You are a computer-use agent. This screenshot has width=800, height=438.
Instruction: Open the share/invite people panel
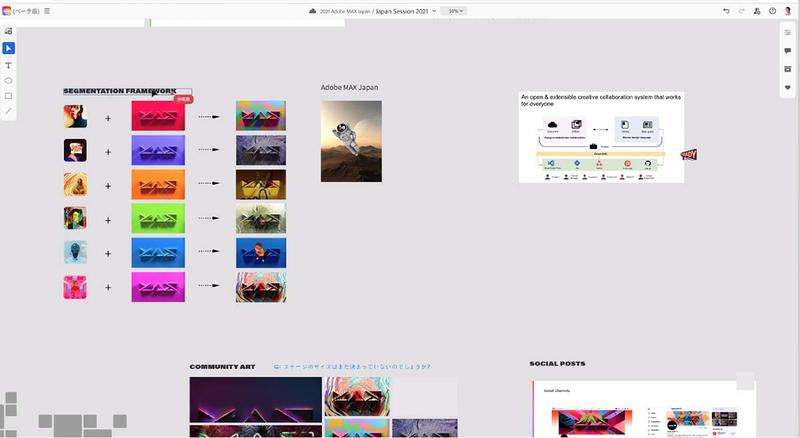click(x=757, y=11)
